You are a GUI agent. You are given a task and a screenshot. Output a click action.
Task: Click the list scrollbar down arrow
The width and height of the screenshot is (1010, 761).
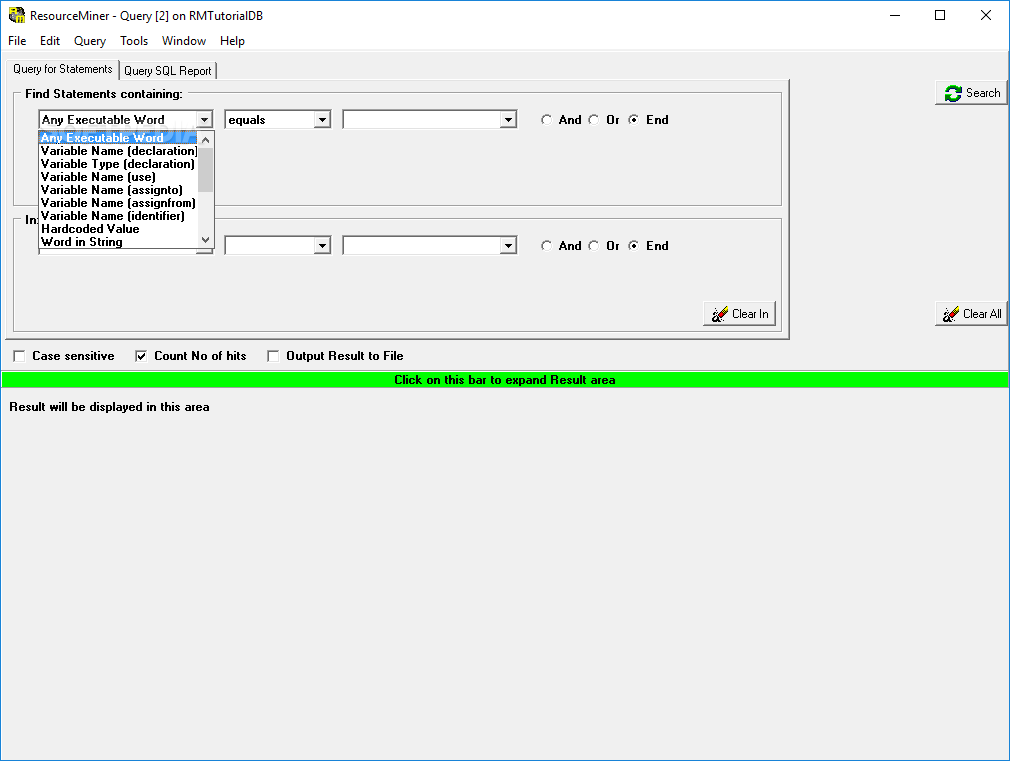[205, 240]
